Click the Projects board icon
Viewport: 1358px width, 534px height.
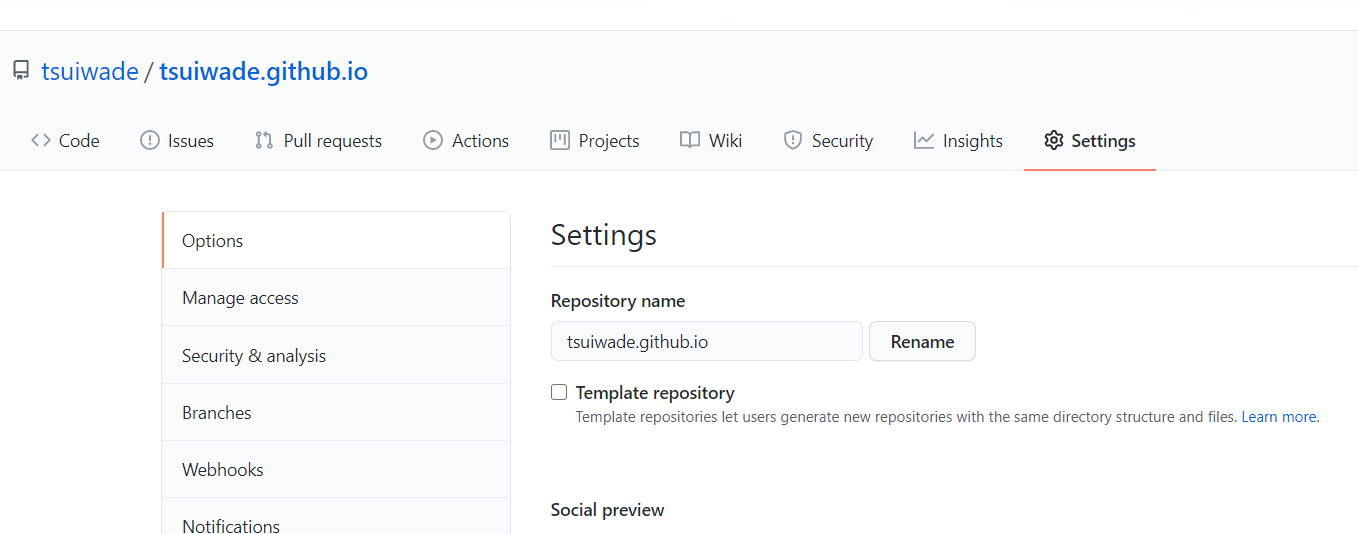click(560, 140)
